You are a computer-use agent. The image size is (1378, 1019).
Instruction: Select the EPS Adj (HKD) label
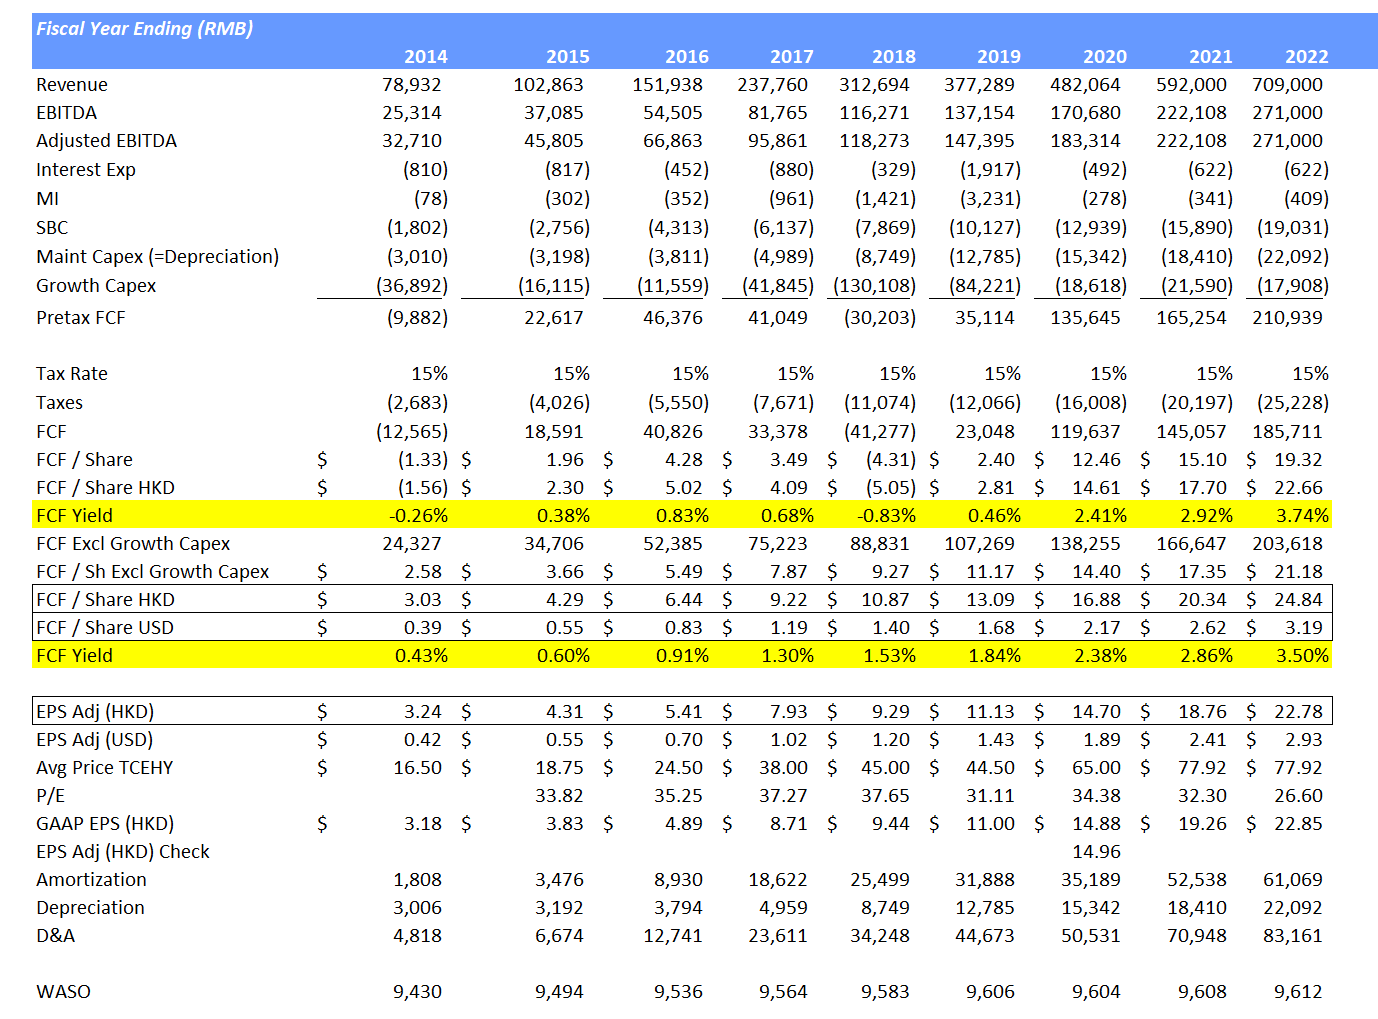[95, 712]
